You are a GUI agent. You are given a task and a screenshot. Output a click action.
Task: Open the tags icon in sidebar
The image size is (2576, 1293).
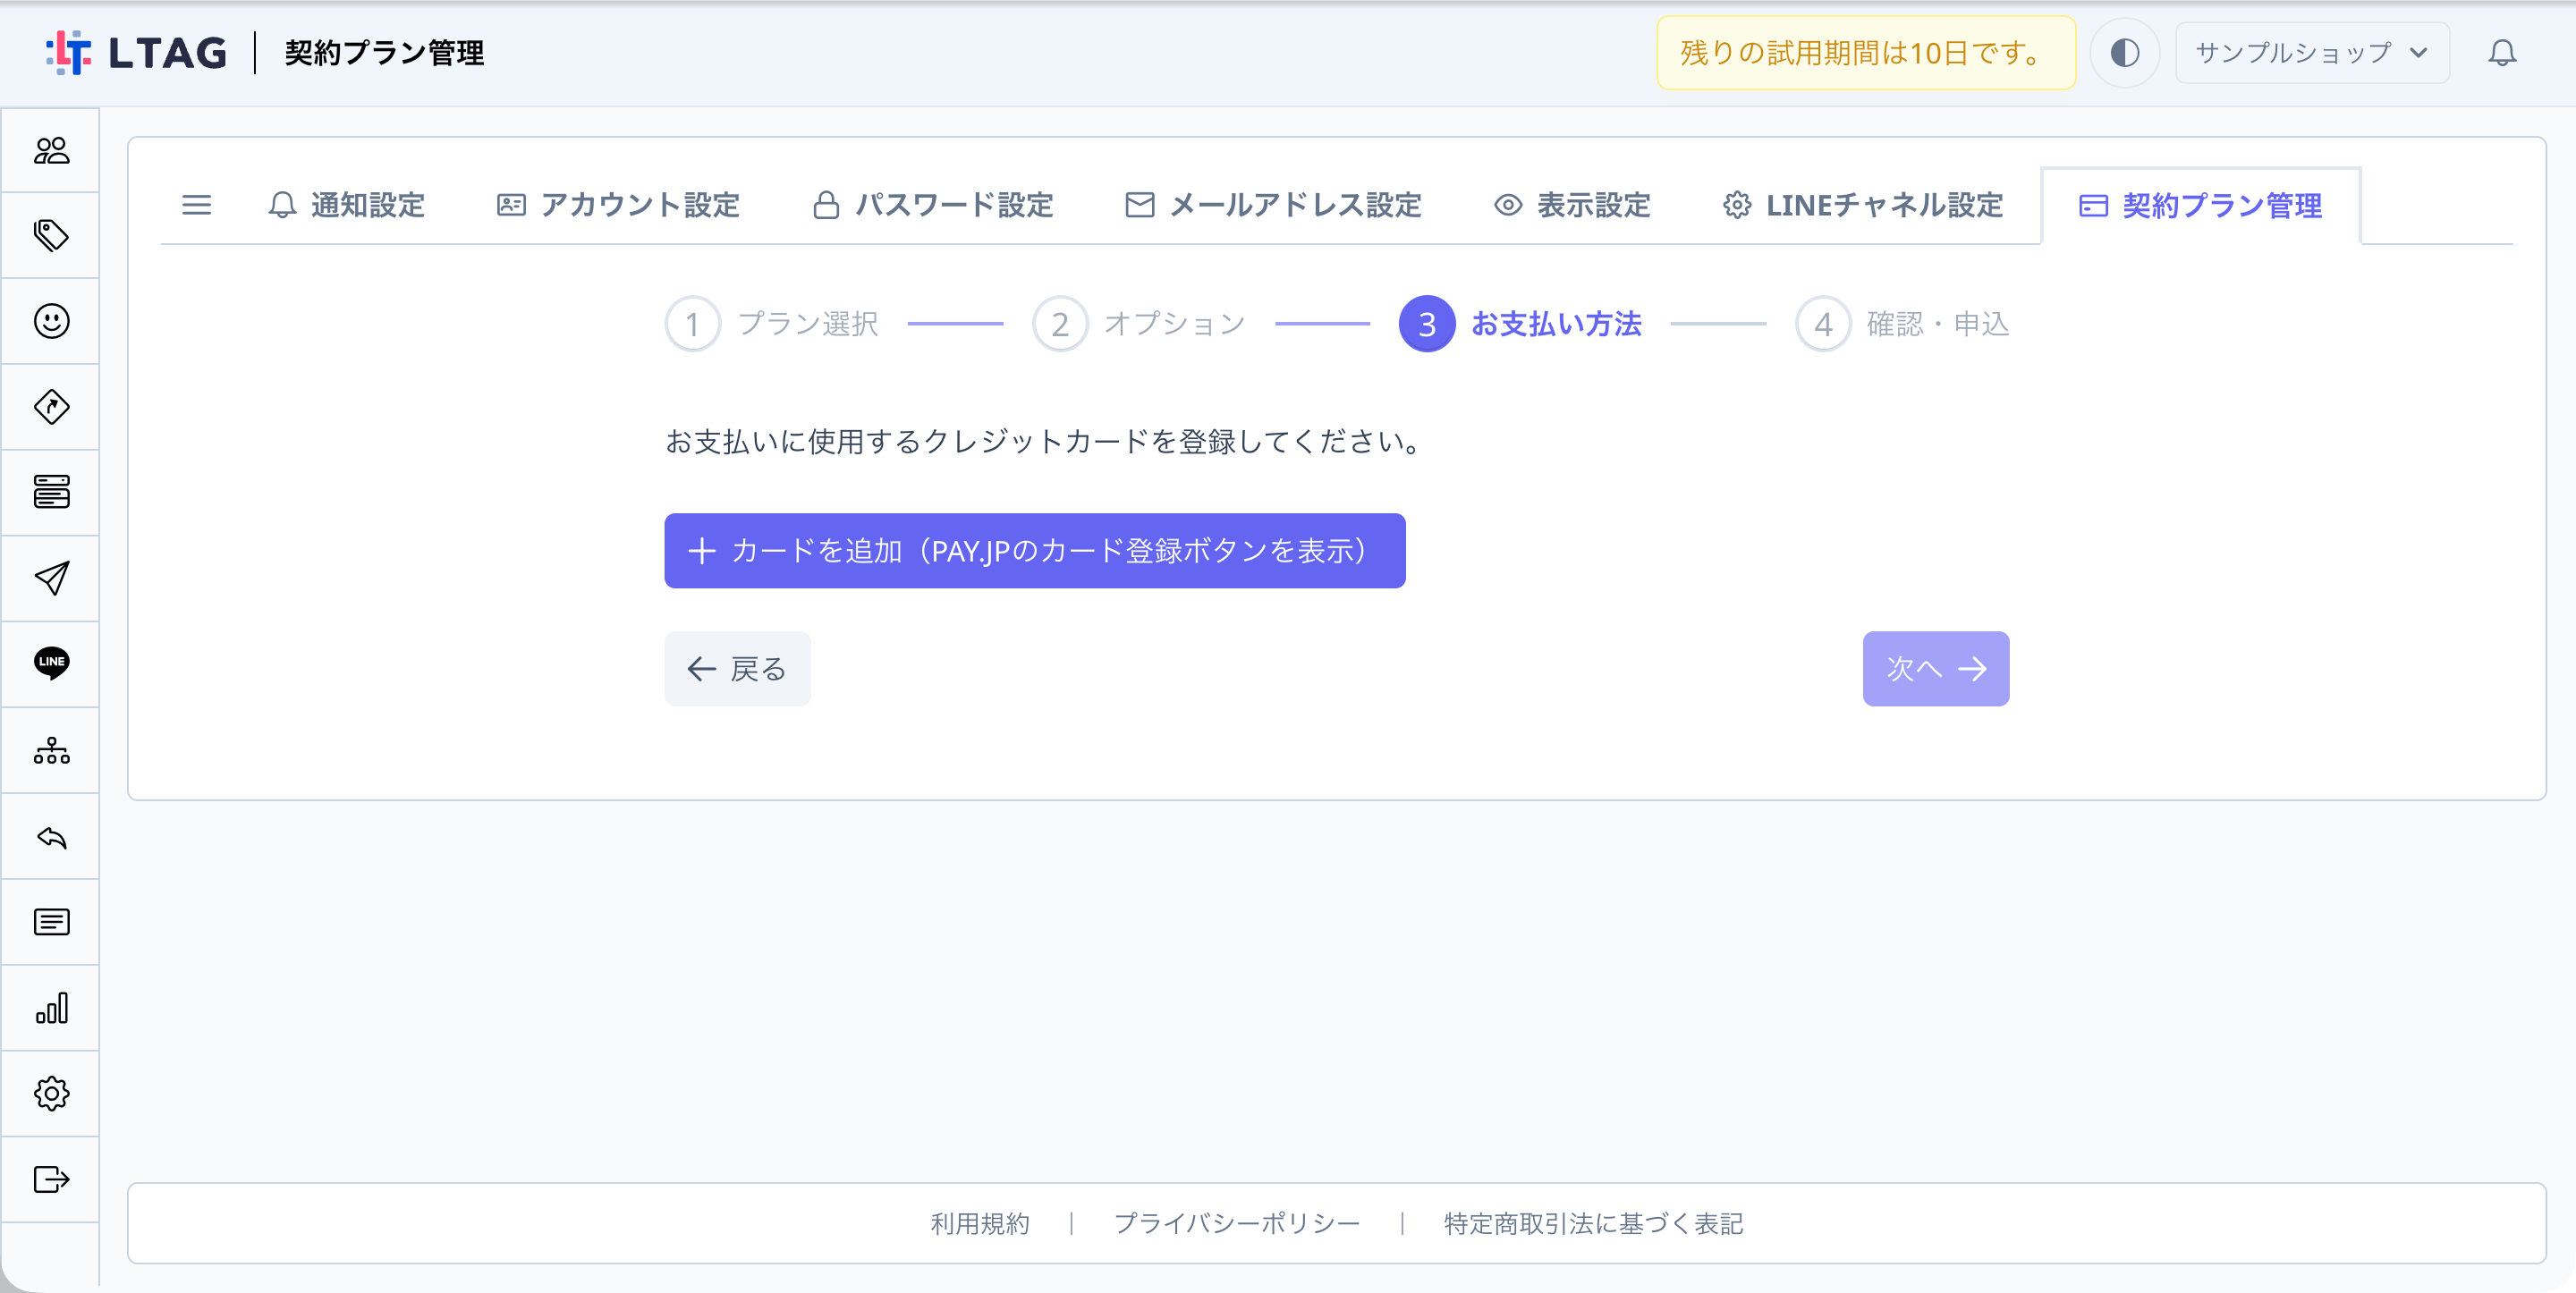pos(51,235)
